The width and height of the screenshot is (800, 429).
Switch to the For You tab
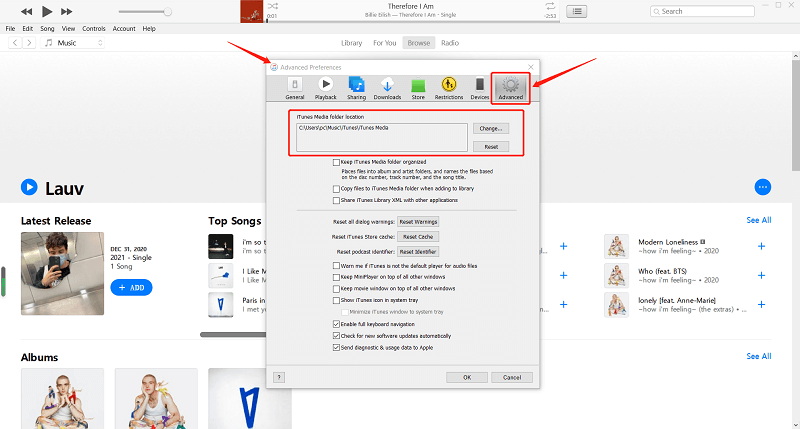[385, 43]
